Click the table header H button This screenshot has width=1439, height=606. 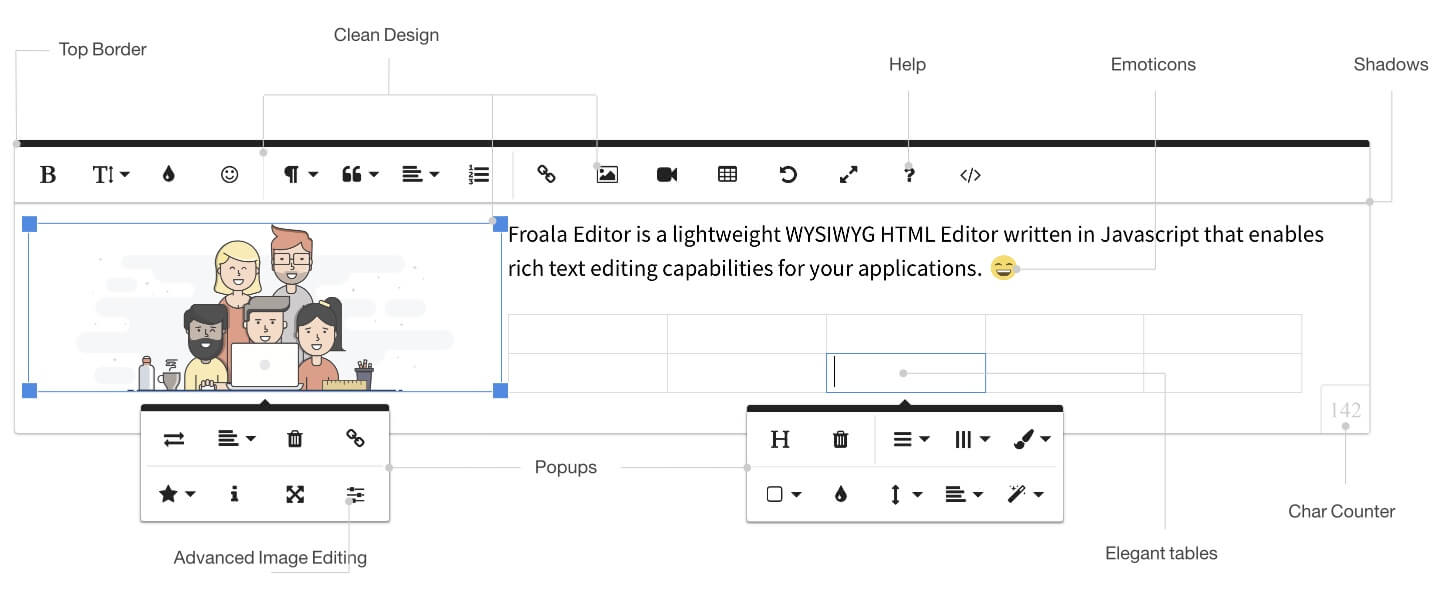click(780, 439)
